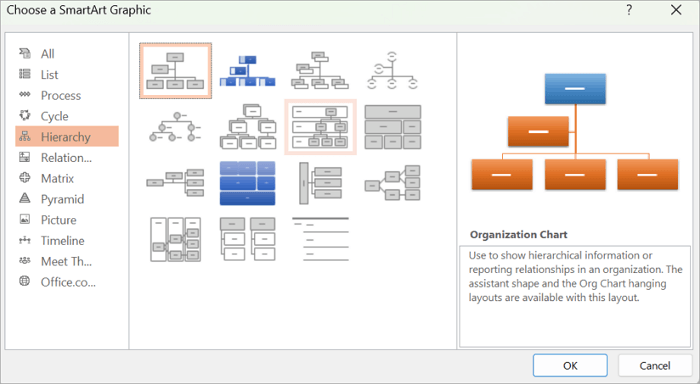Click the Process arrows icon
The width and height of the screenshot is (700, 384).
tap(25, 94)
